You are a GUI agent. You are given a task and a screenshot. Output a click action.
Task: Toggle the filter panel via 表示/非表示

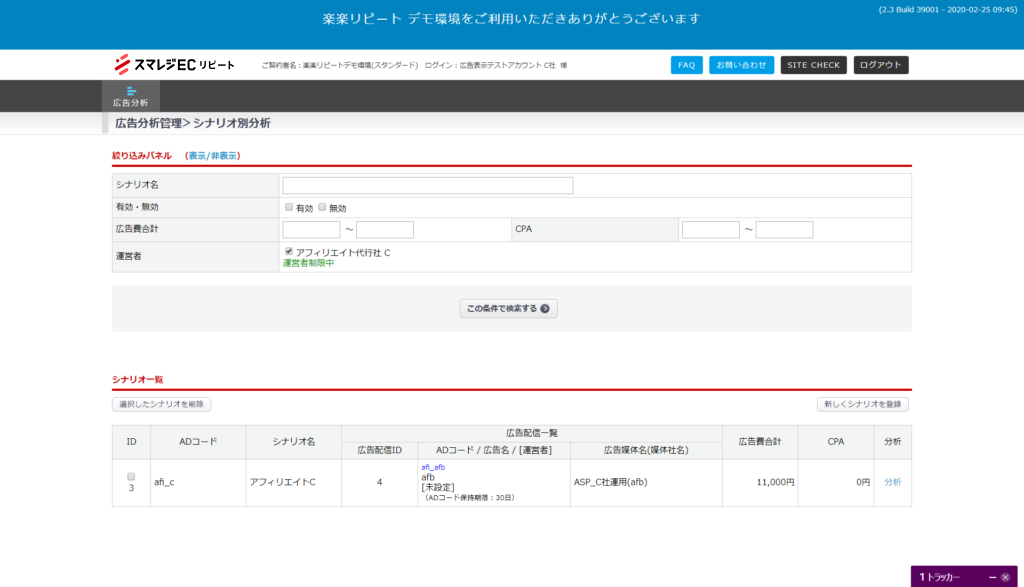(213, 156)
